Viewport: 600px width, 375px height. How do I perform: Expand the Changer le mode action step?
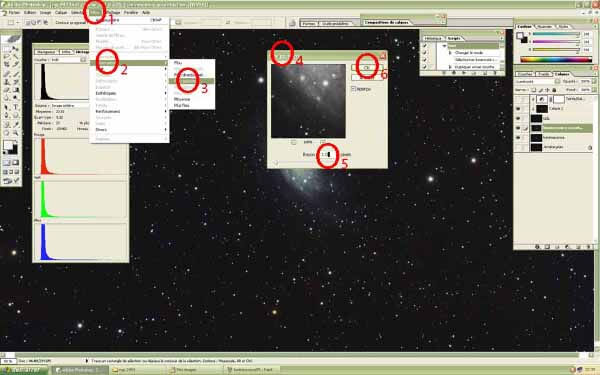[x=450, y=53]
